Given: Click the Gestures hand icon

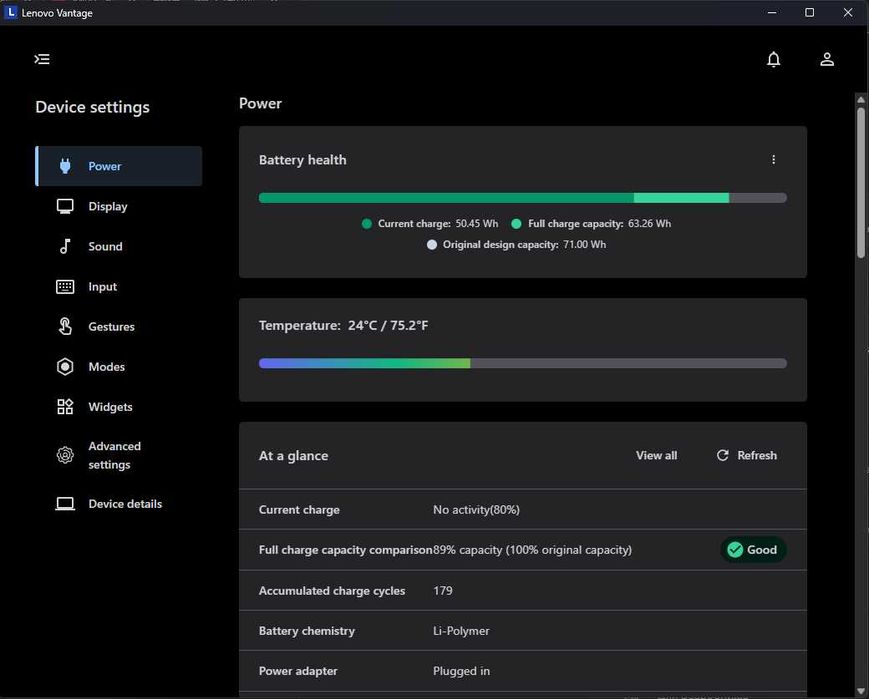Looking at the screenshot, I should (x=65, y=326).
